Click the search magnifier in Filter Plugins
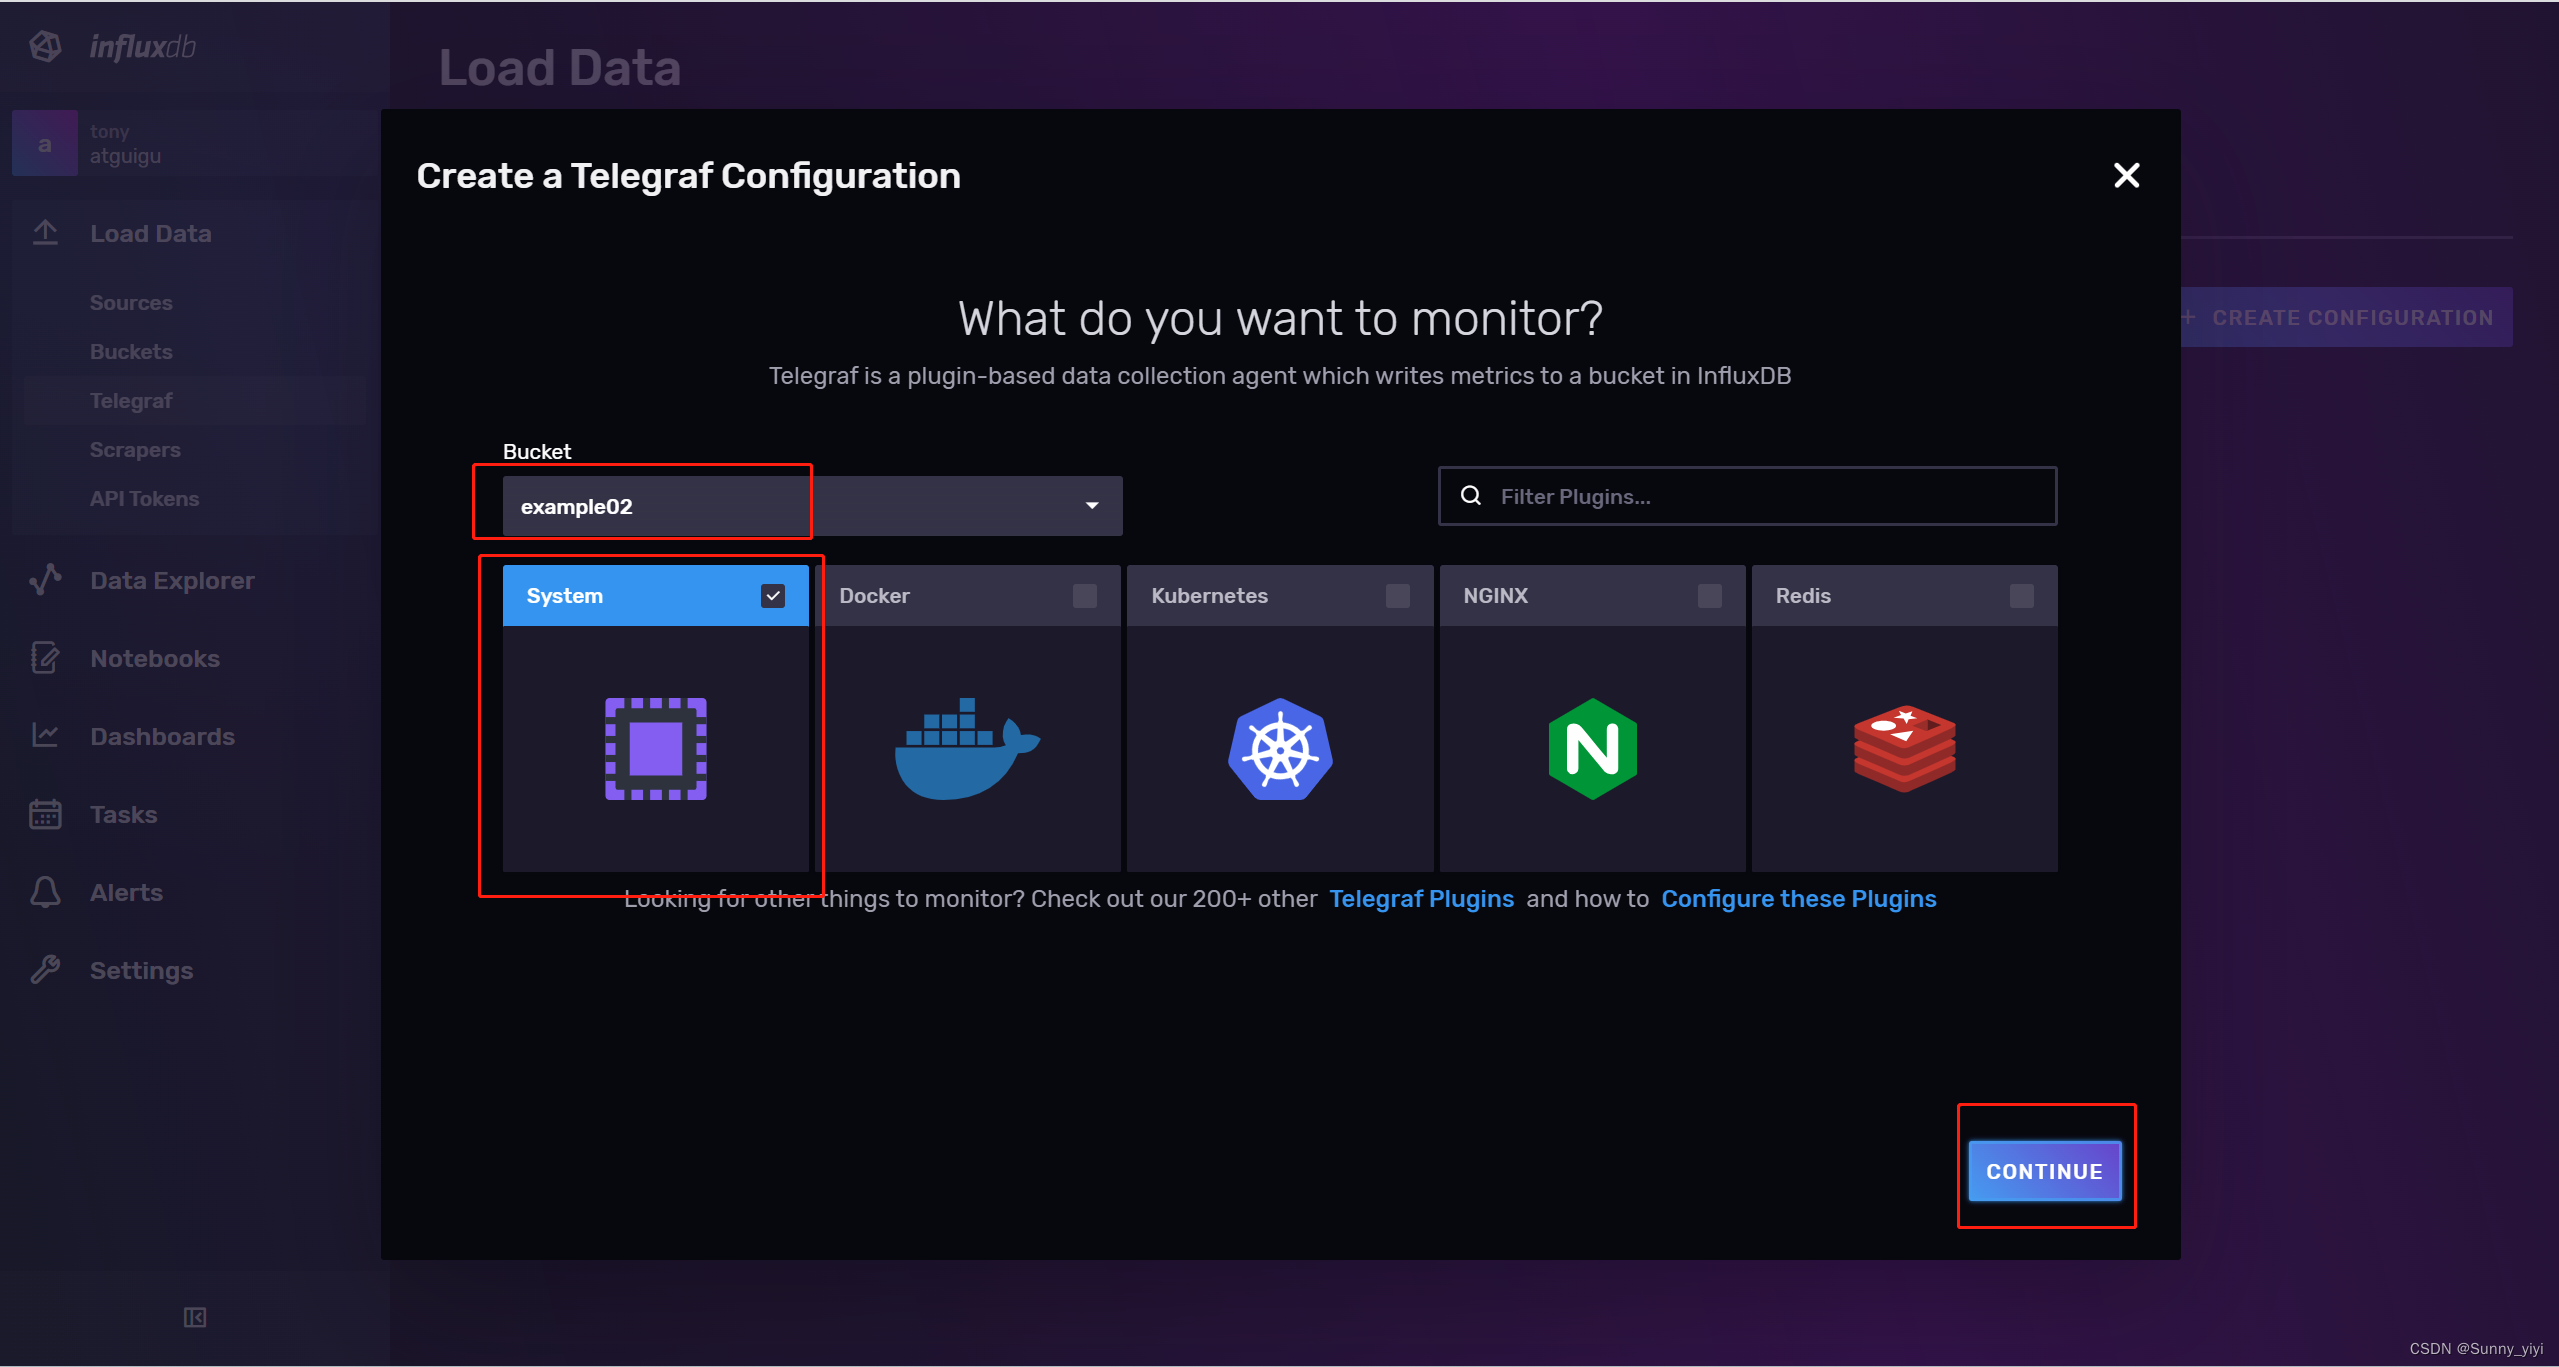The width and height of the screenshot is (2559, 1367). point(1471,496)
